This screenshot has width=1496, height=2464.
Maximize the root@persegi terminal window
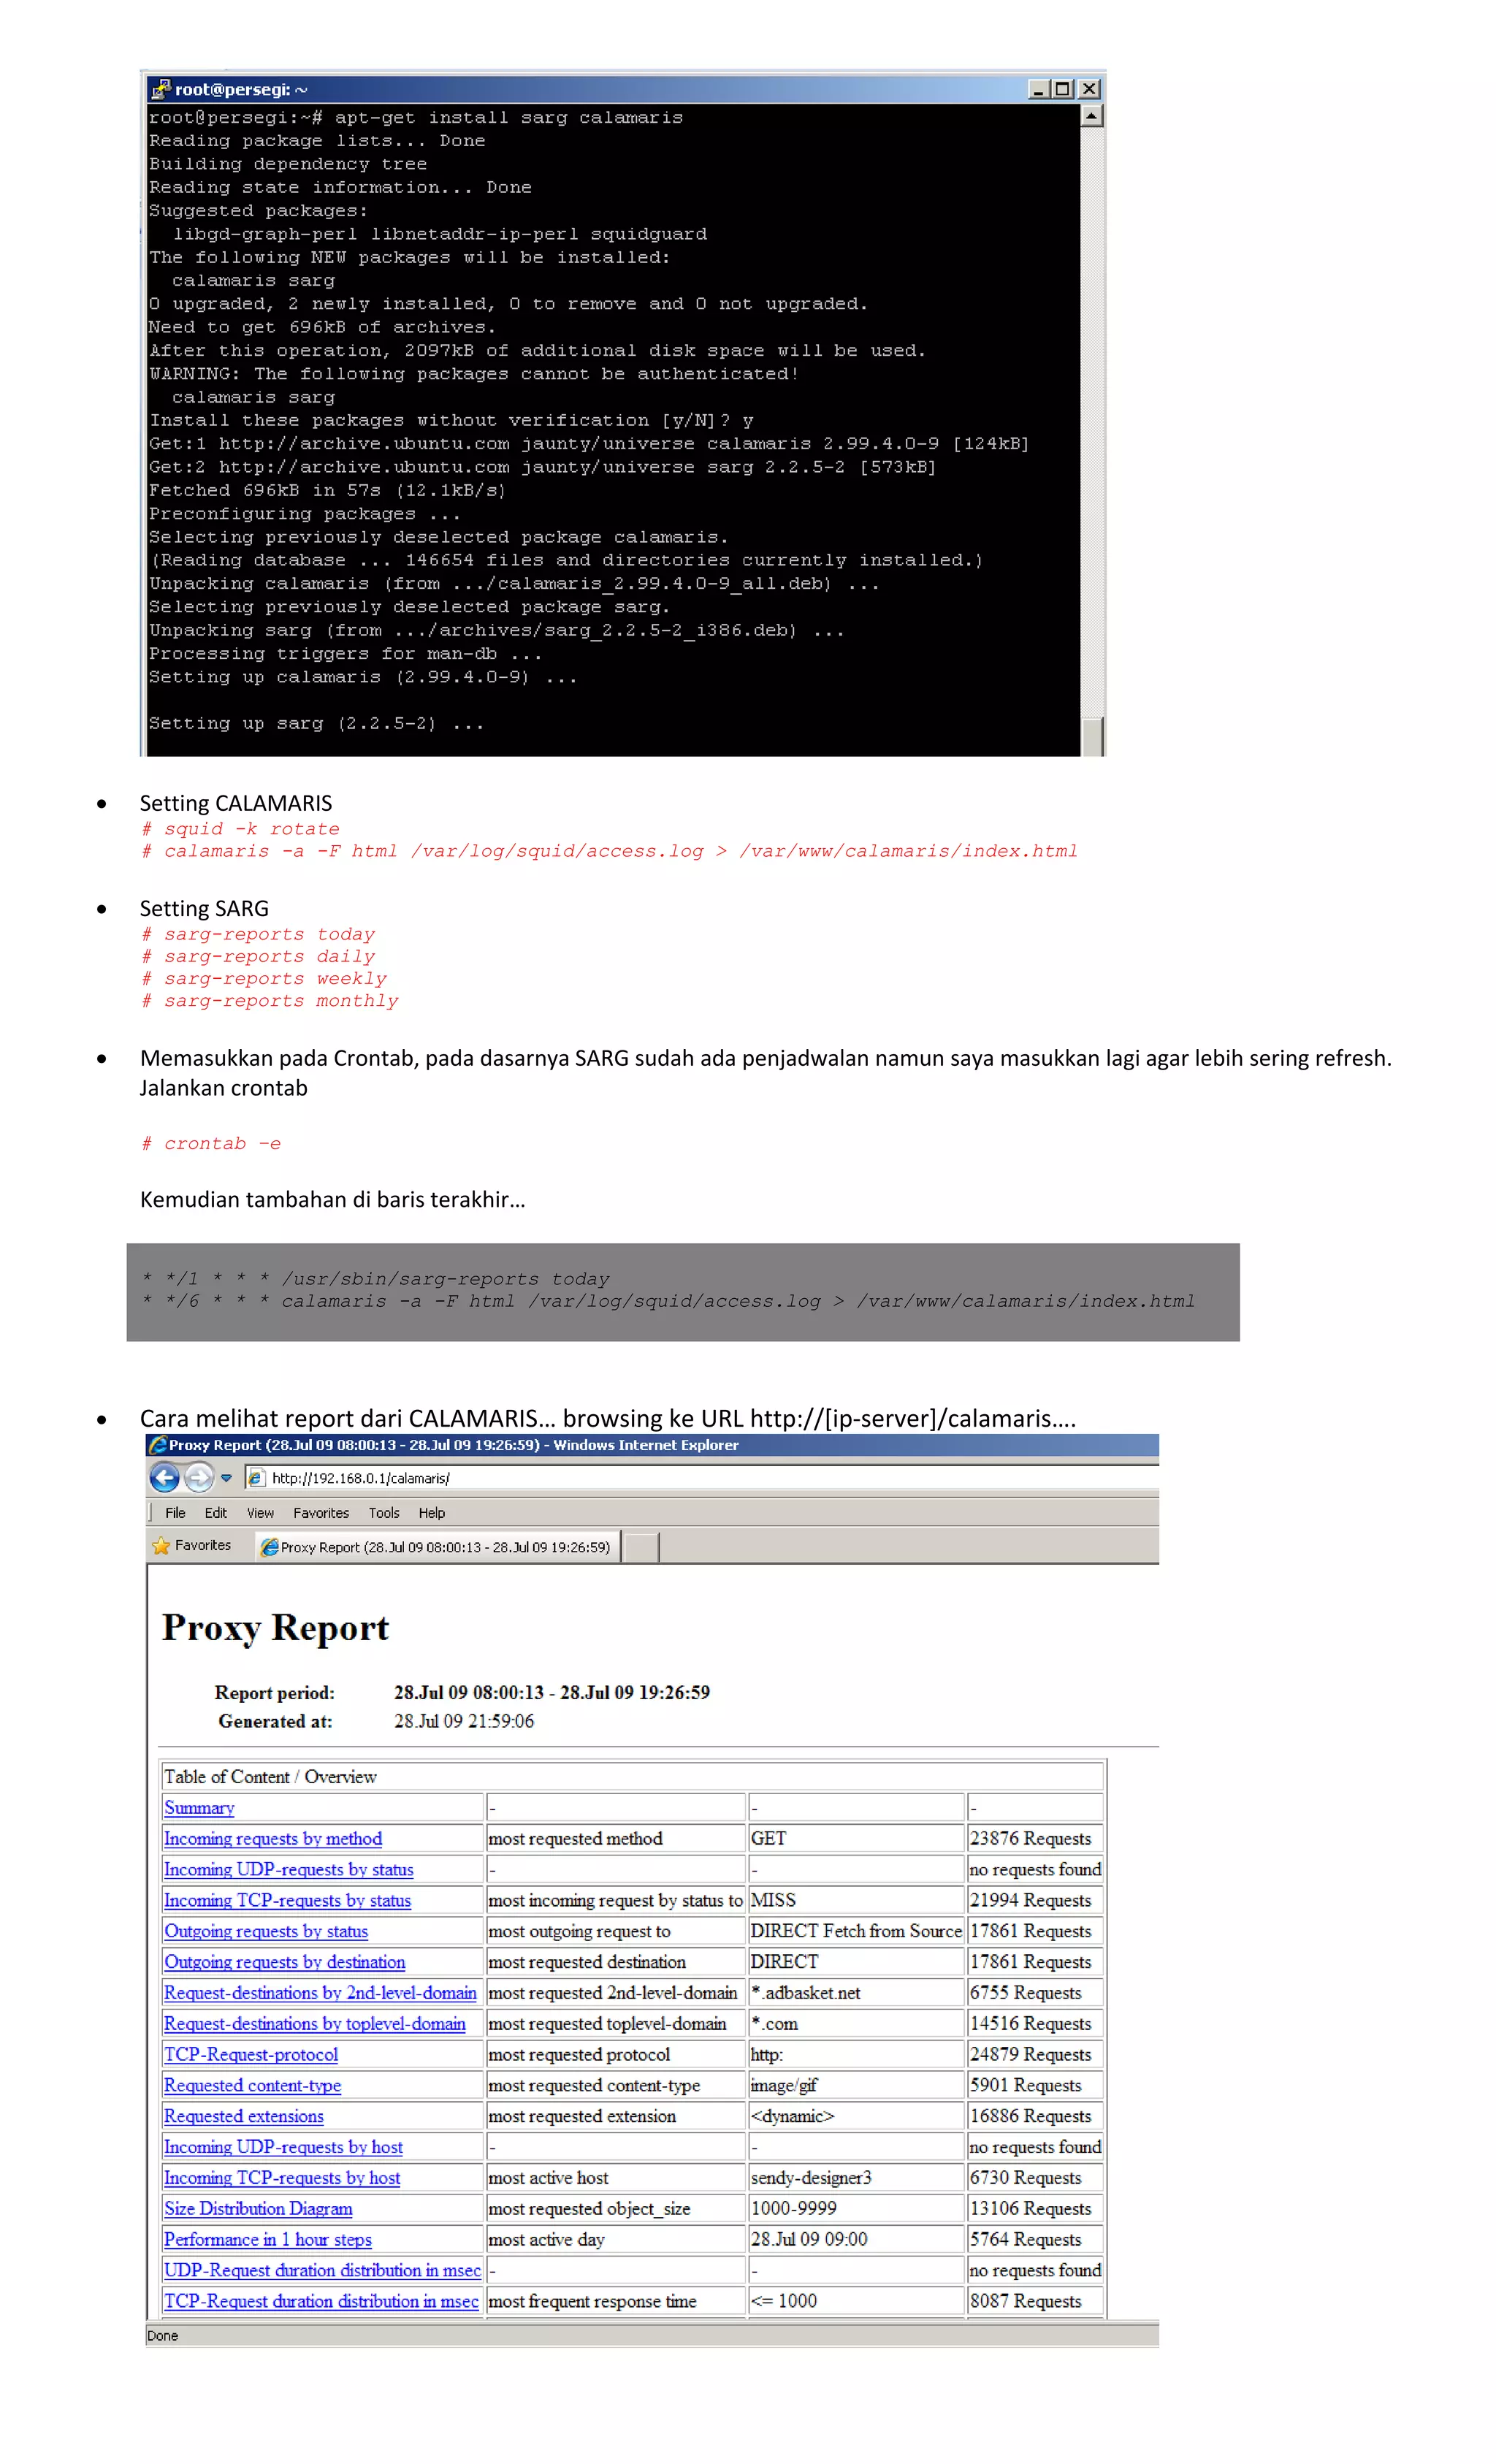(x=1063, y=89)
